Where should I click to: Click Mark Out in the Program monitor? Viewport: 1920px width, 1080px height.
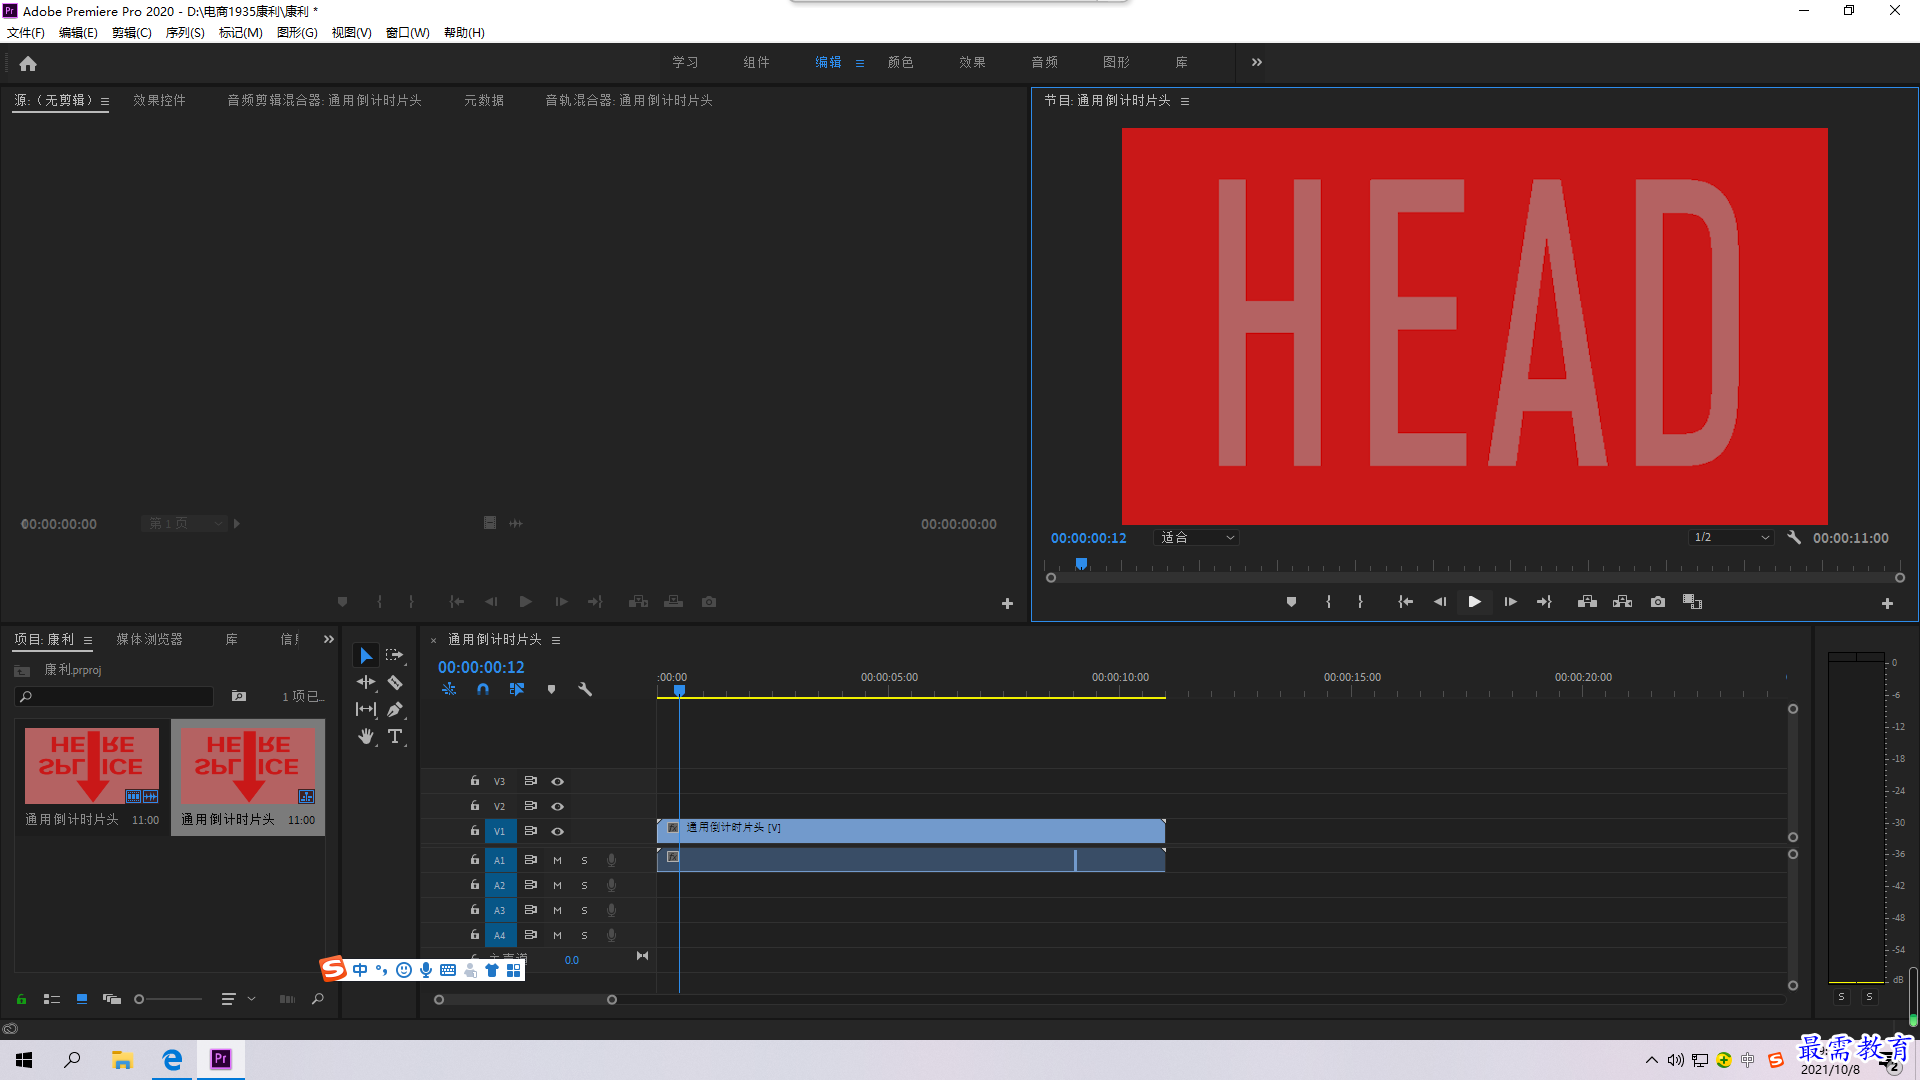1360,602
